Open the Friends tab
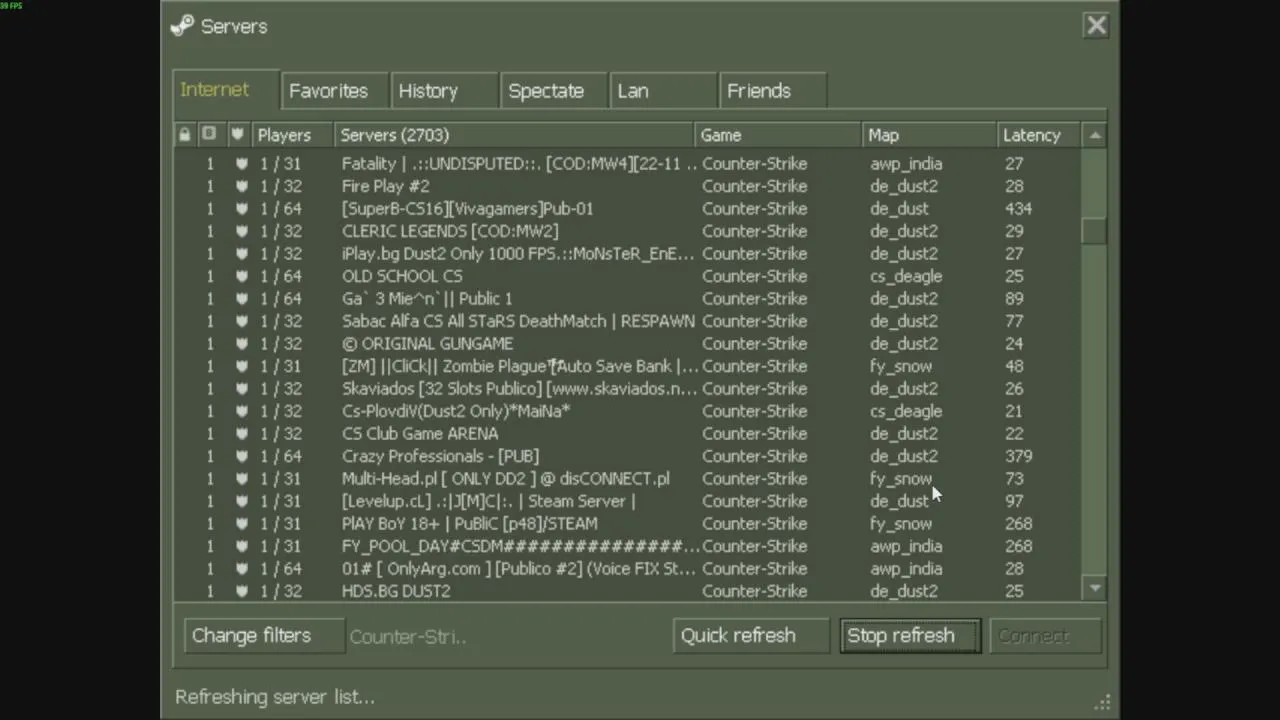The height and width of the screenshot is (720, 1280). (773, 90)
